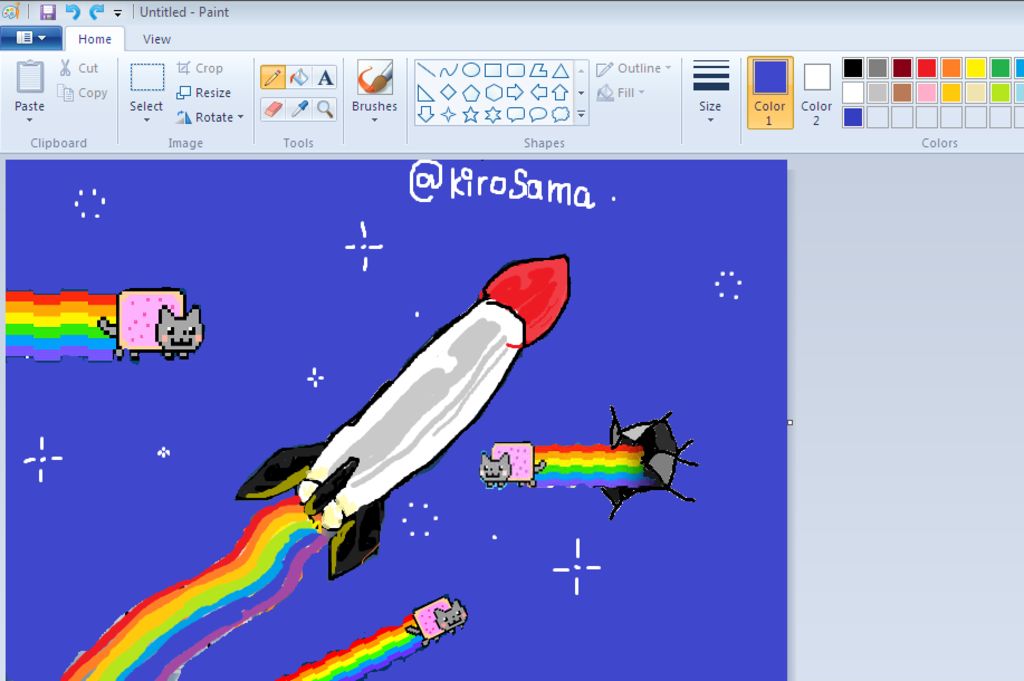This screenshot has height=681, width=1024.
Task: Pick the dark red color swatch
Action: coord(903,68)
